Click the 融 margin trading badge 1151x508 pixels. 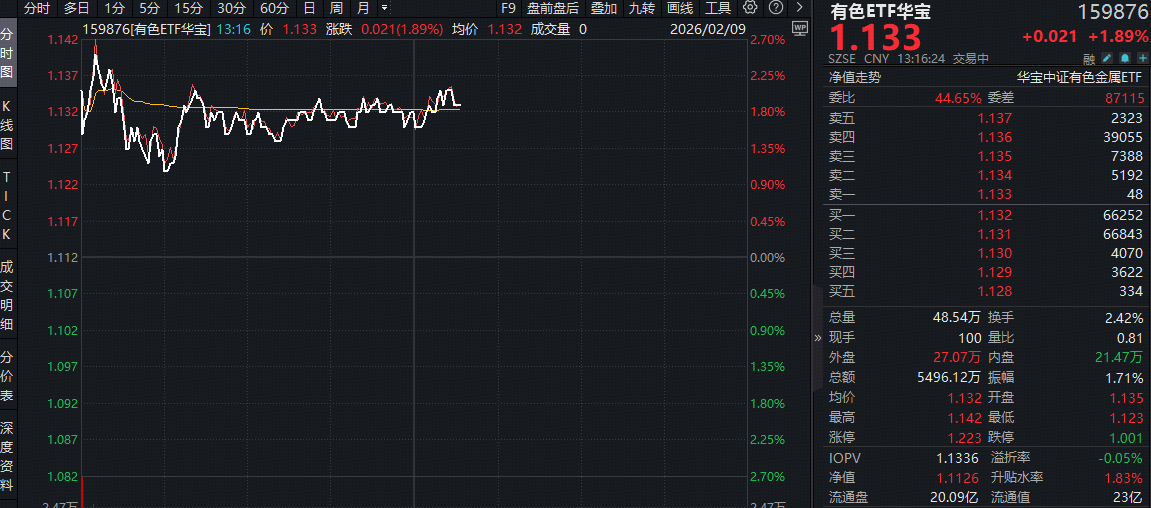1089,59
